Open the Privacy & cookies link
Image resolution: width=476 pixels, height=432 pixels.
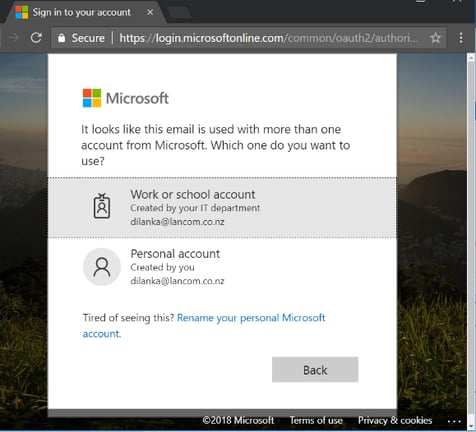tap(395, 420)
